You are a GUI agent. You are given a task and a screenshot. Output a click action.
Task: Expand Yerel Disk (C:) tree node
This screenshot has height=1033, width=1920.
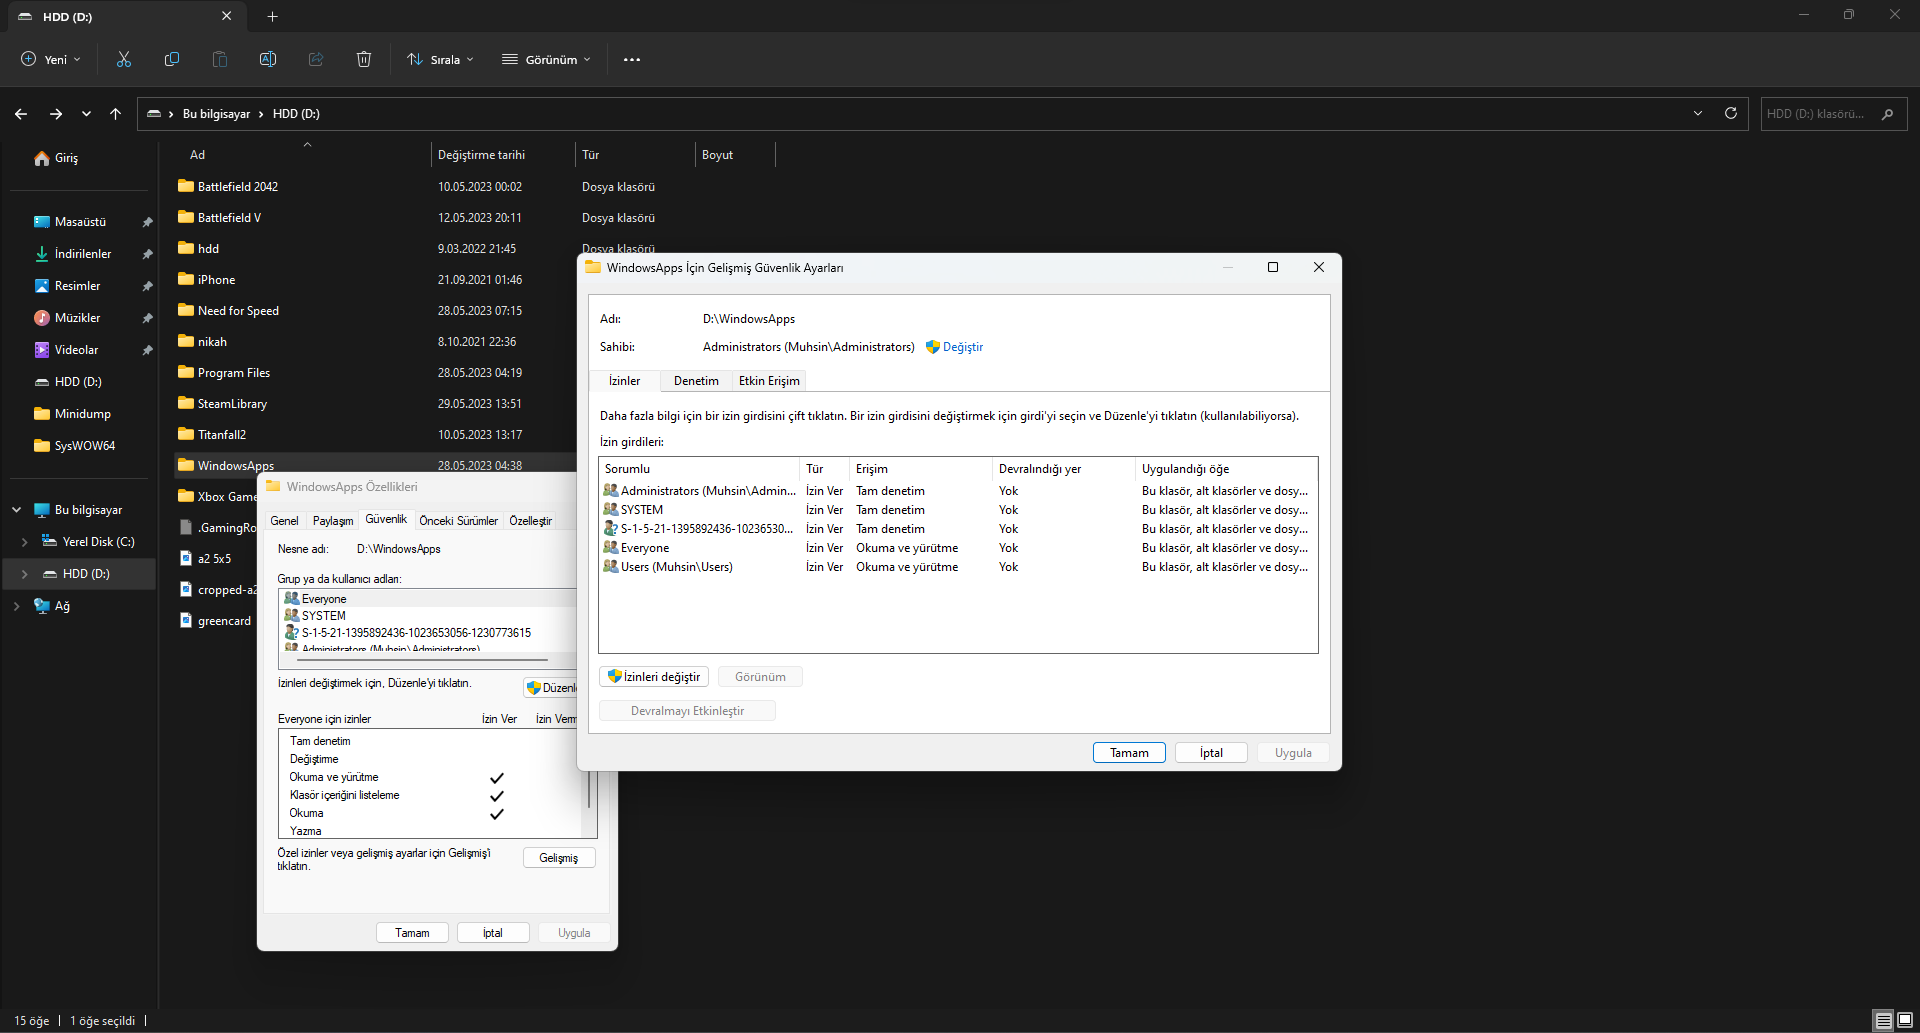click(24, 542)
